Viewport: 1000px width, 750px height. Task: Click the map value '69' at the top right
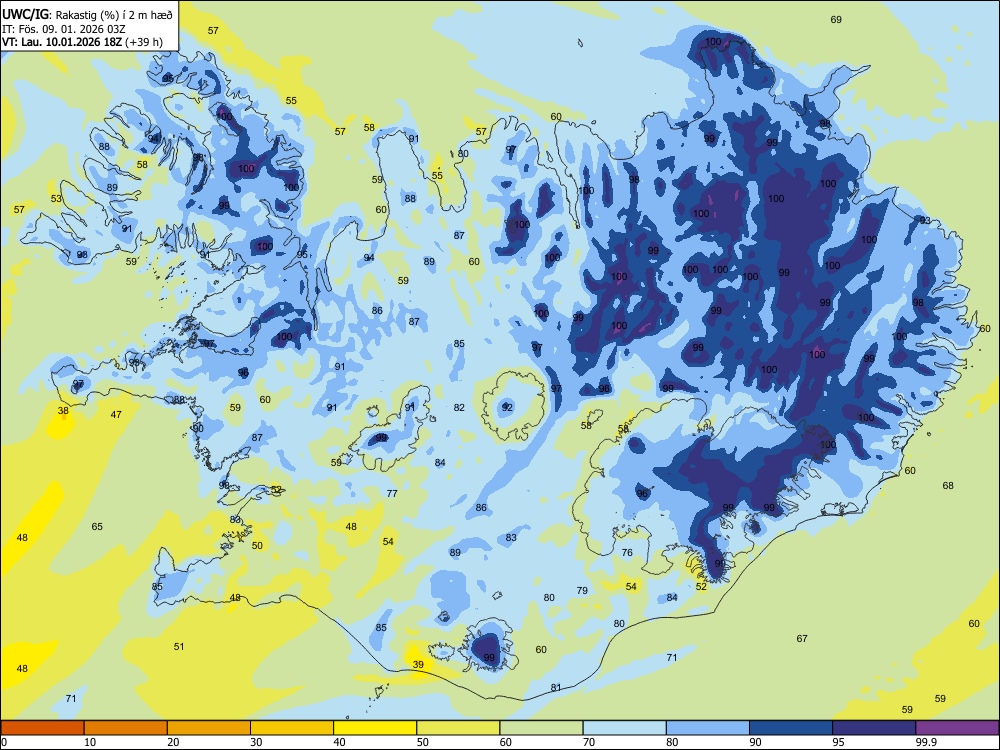[836, 20]
